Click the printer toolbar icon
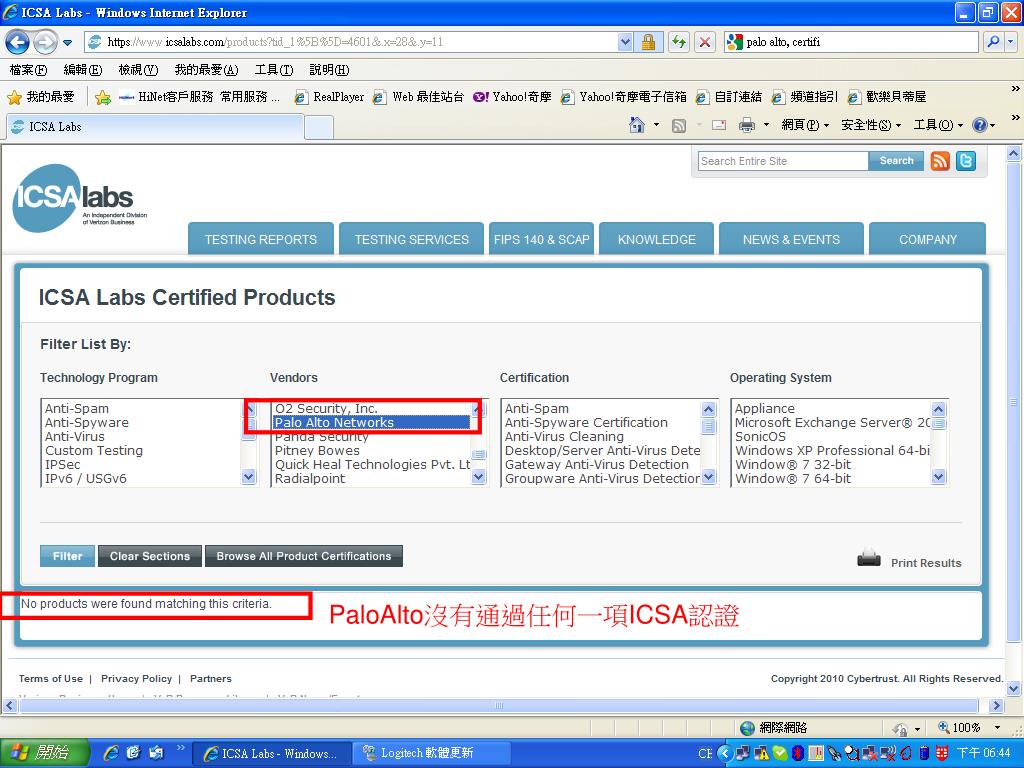 point(746,125)
